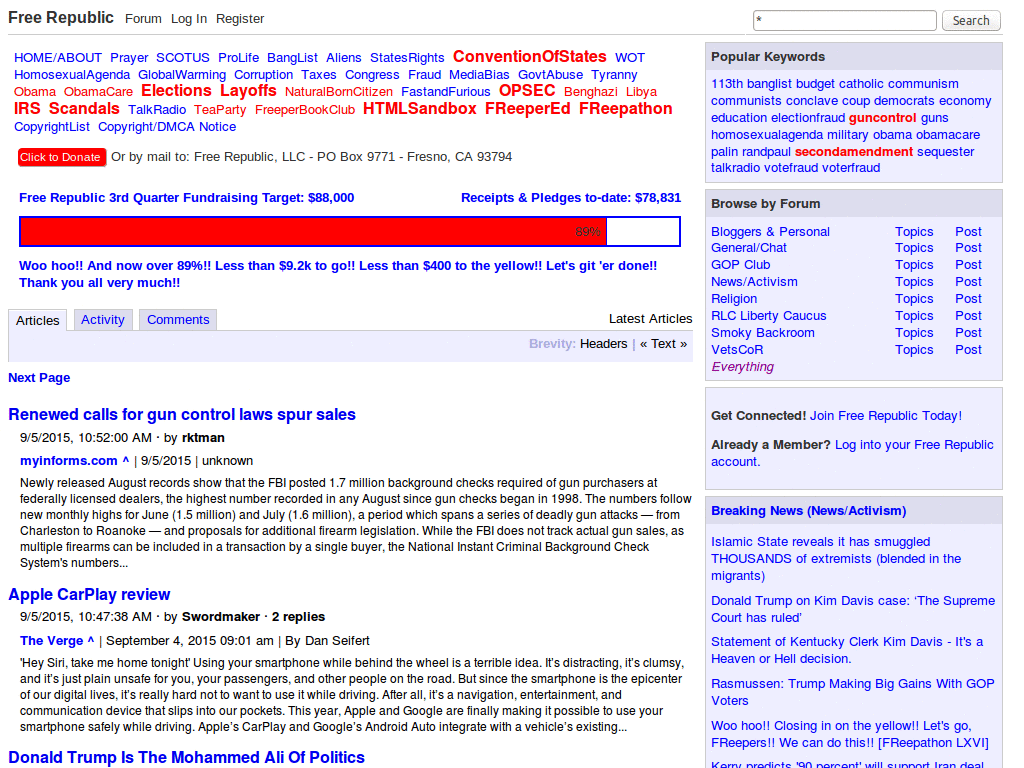
Task: Open the Forum link in header
Action: point(143,19)
